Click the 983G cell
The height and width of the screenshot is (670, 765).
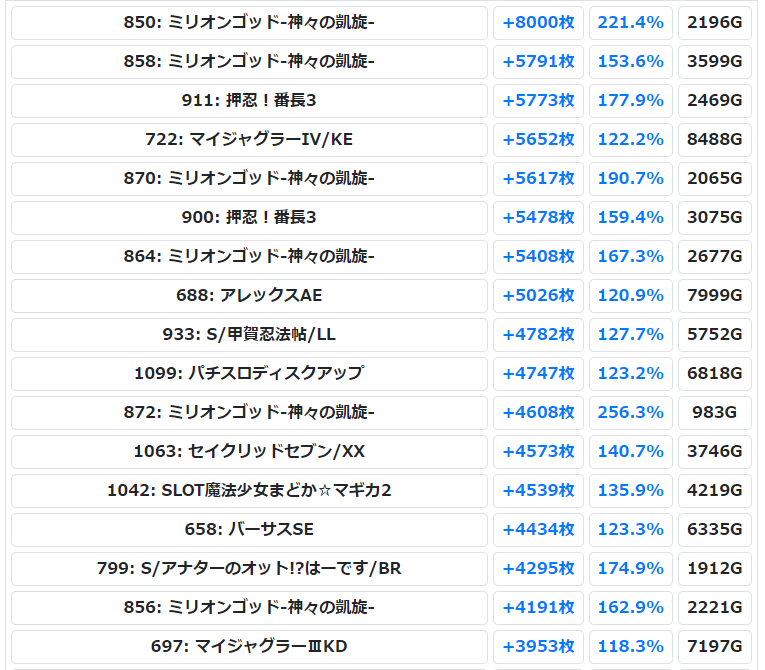pyautogui.click(x=715, y=413)
